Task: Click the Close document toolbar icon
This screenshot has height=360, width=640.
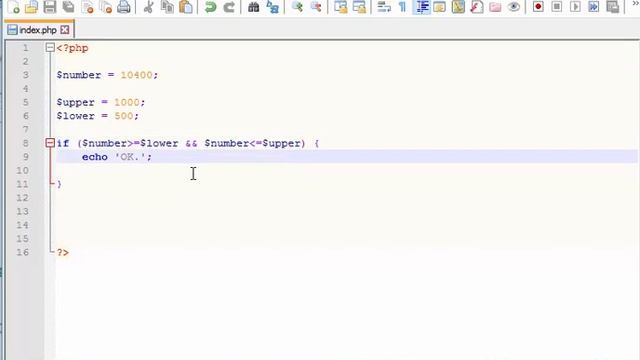Action: 87,7
